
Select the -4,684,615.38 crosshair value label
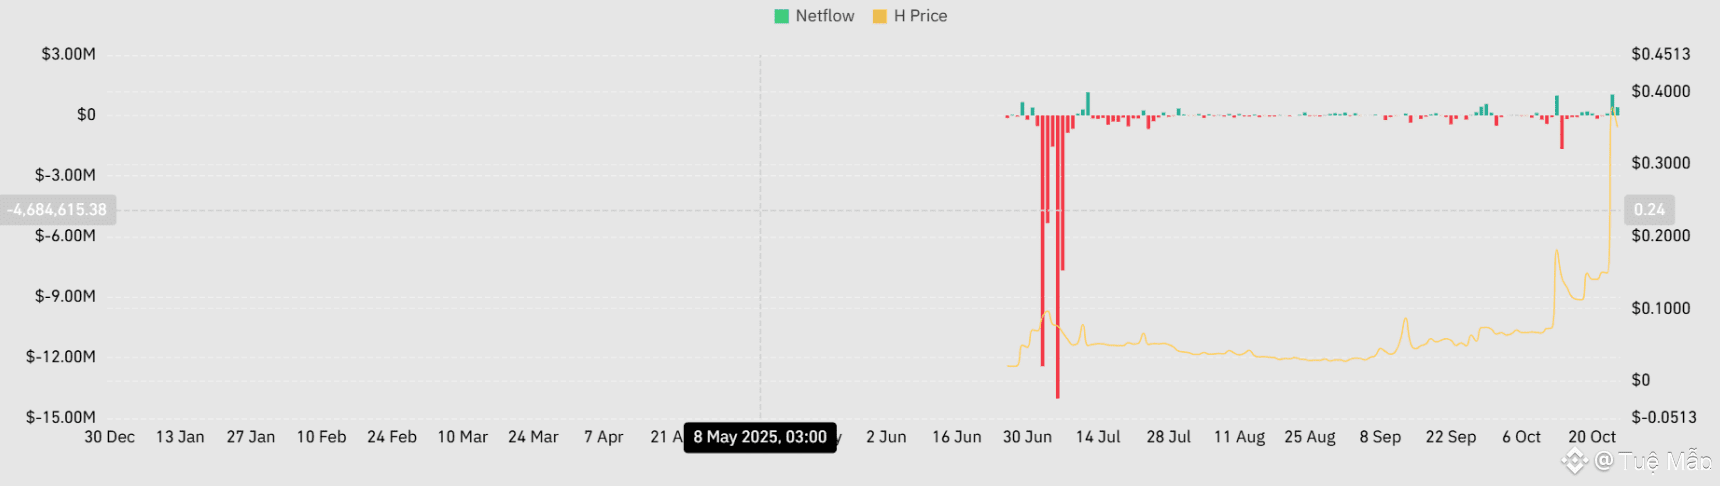[57, 210]
